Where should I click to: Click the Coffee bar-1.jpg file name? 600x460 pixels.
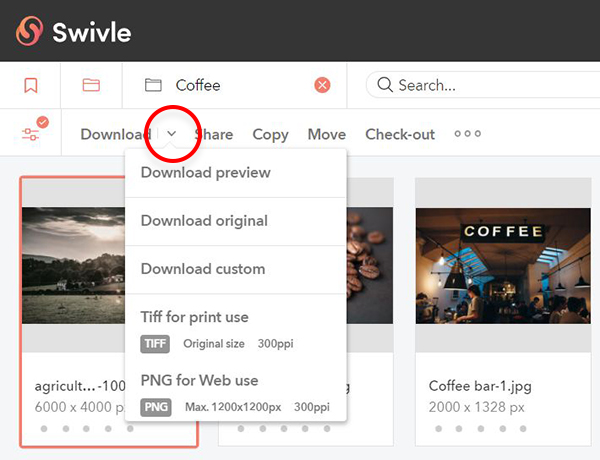480,386
